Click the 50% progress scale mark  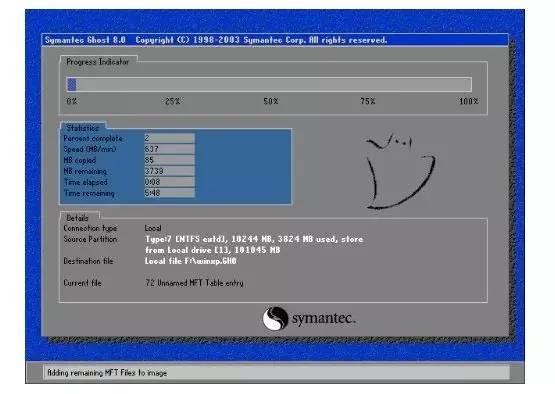tap(271, 101)
